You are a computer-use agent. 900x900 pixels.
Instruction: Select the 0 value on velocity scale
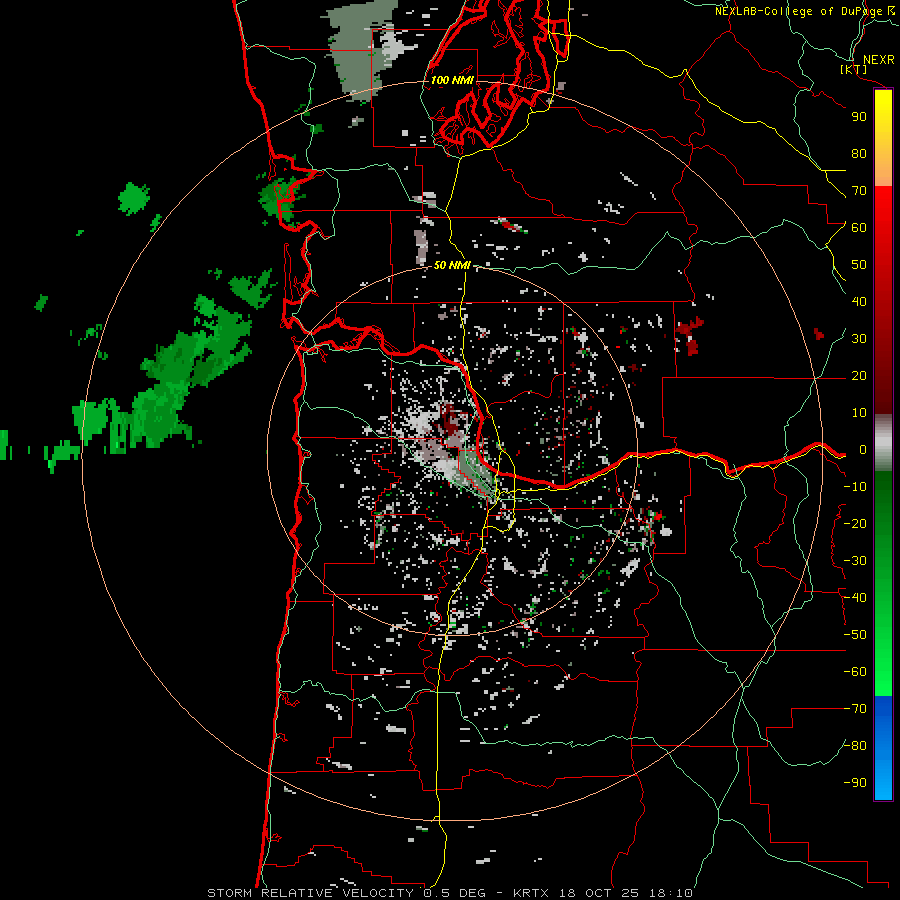tap(863, 450)
